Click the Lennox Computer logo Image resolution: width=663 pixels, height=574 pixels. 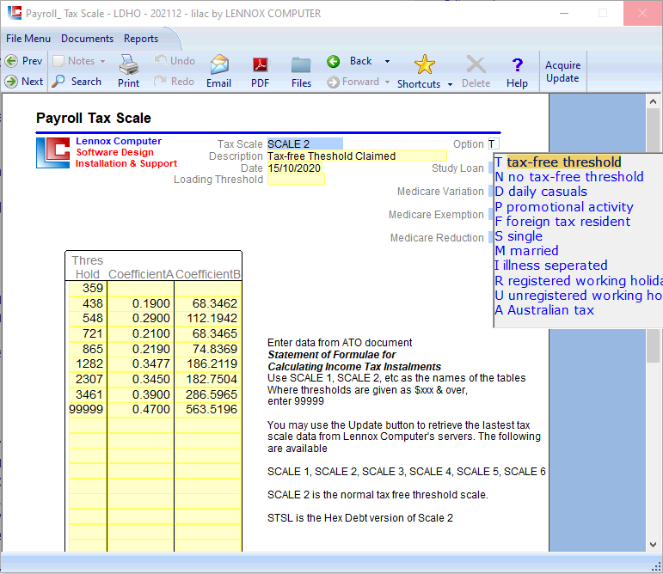(53, 153)
